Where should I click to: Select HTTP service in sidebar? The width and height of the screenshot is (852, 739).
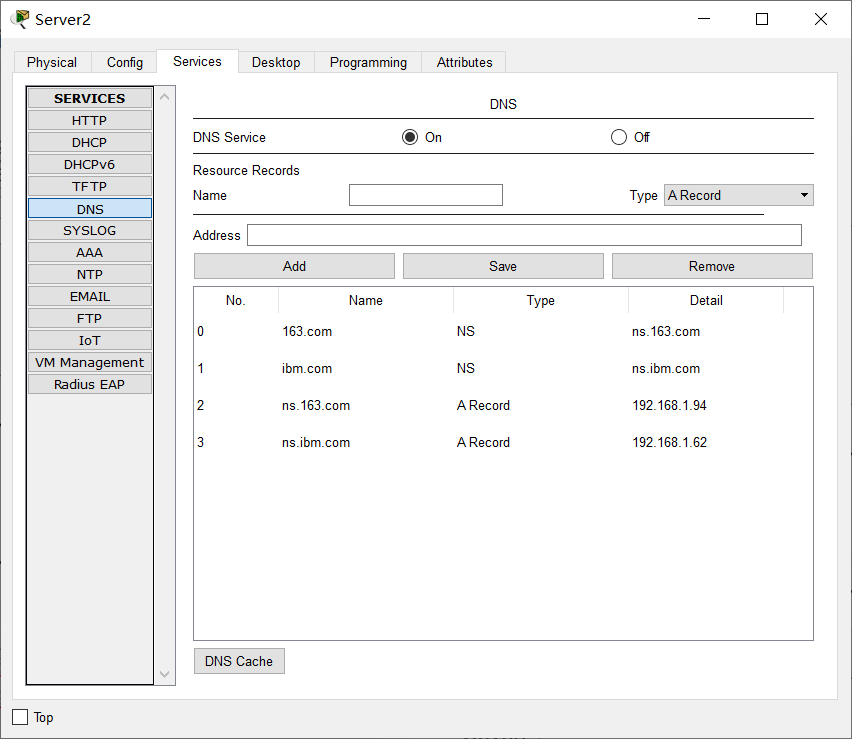click(90, 120)
